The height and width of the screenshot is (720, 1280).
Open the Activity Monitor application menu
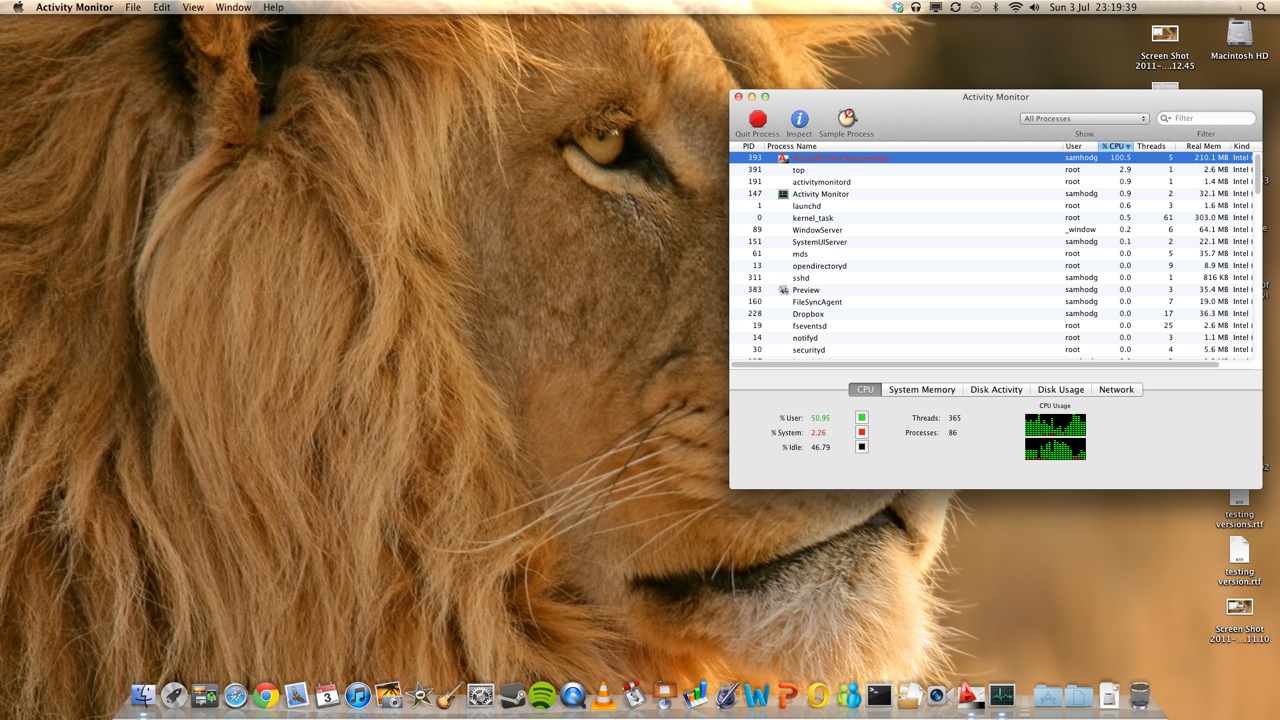(x=74, y=7)
